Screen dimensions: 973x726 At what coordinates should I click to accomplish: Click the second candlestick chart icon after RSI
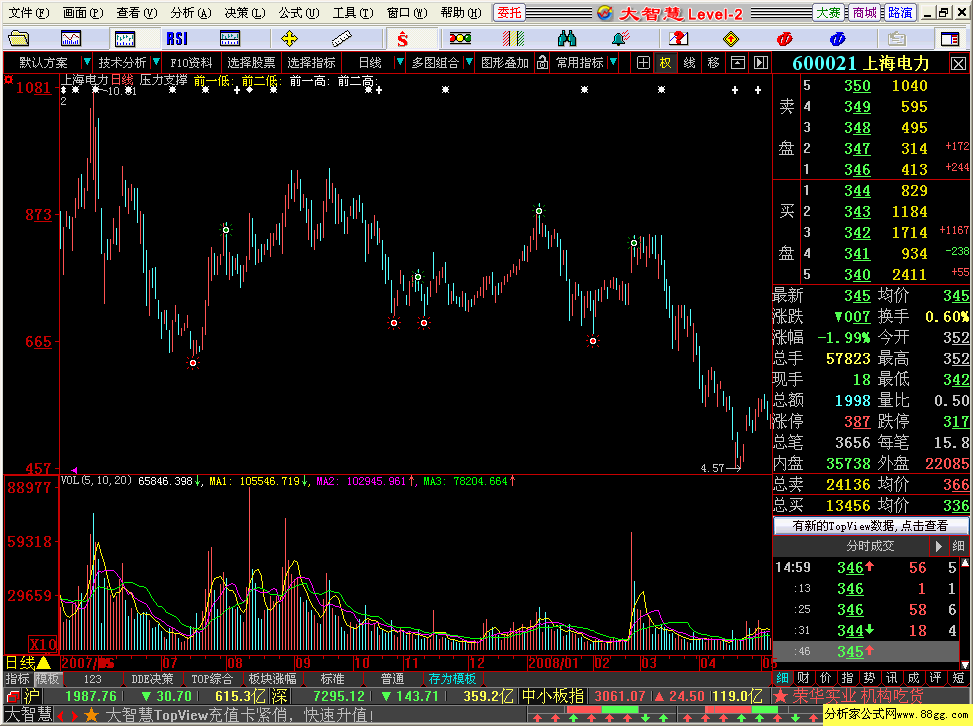click(x=230, y=39)
